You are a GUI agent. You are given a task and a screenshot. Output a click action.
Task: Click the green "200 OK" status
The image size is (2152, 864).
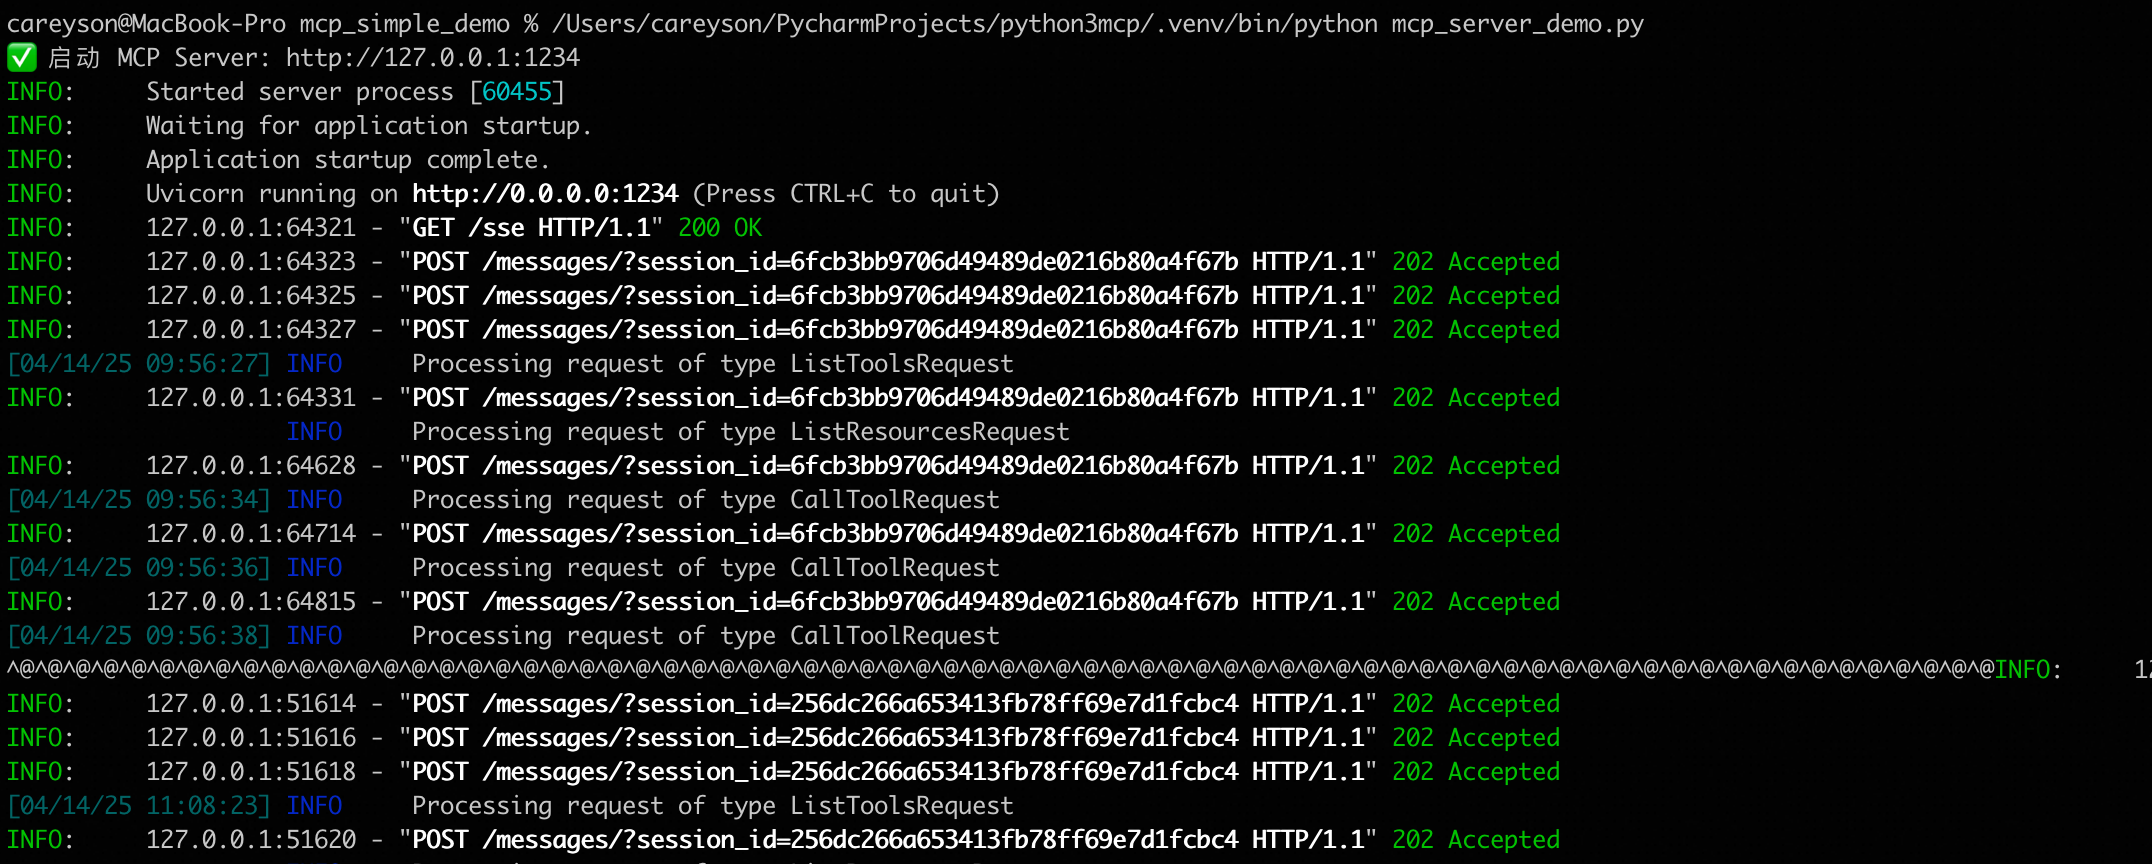pyautogui.click(x=719, y=228)
